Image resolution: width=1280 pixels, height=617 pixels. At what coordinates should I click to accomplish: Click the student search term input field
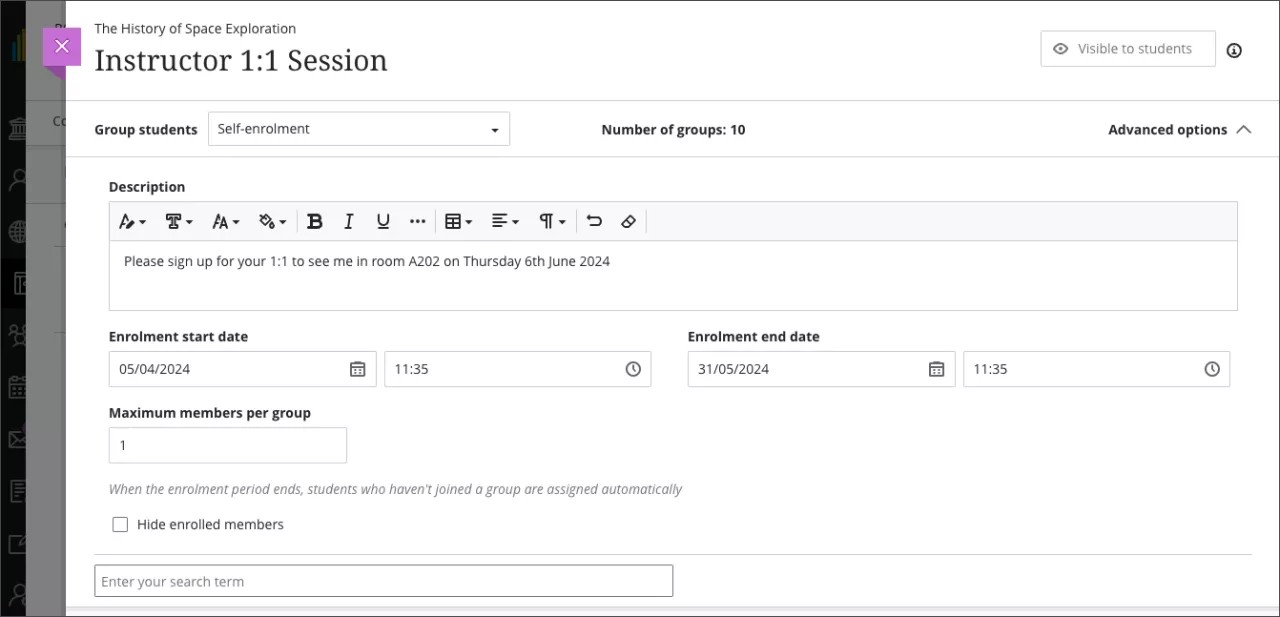click(383, 581)
